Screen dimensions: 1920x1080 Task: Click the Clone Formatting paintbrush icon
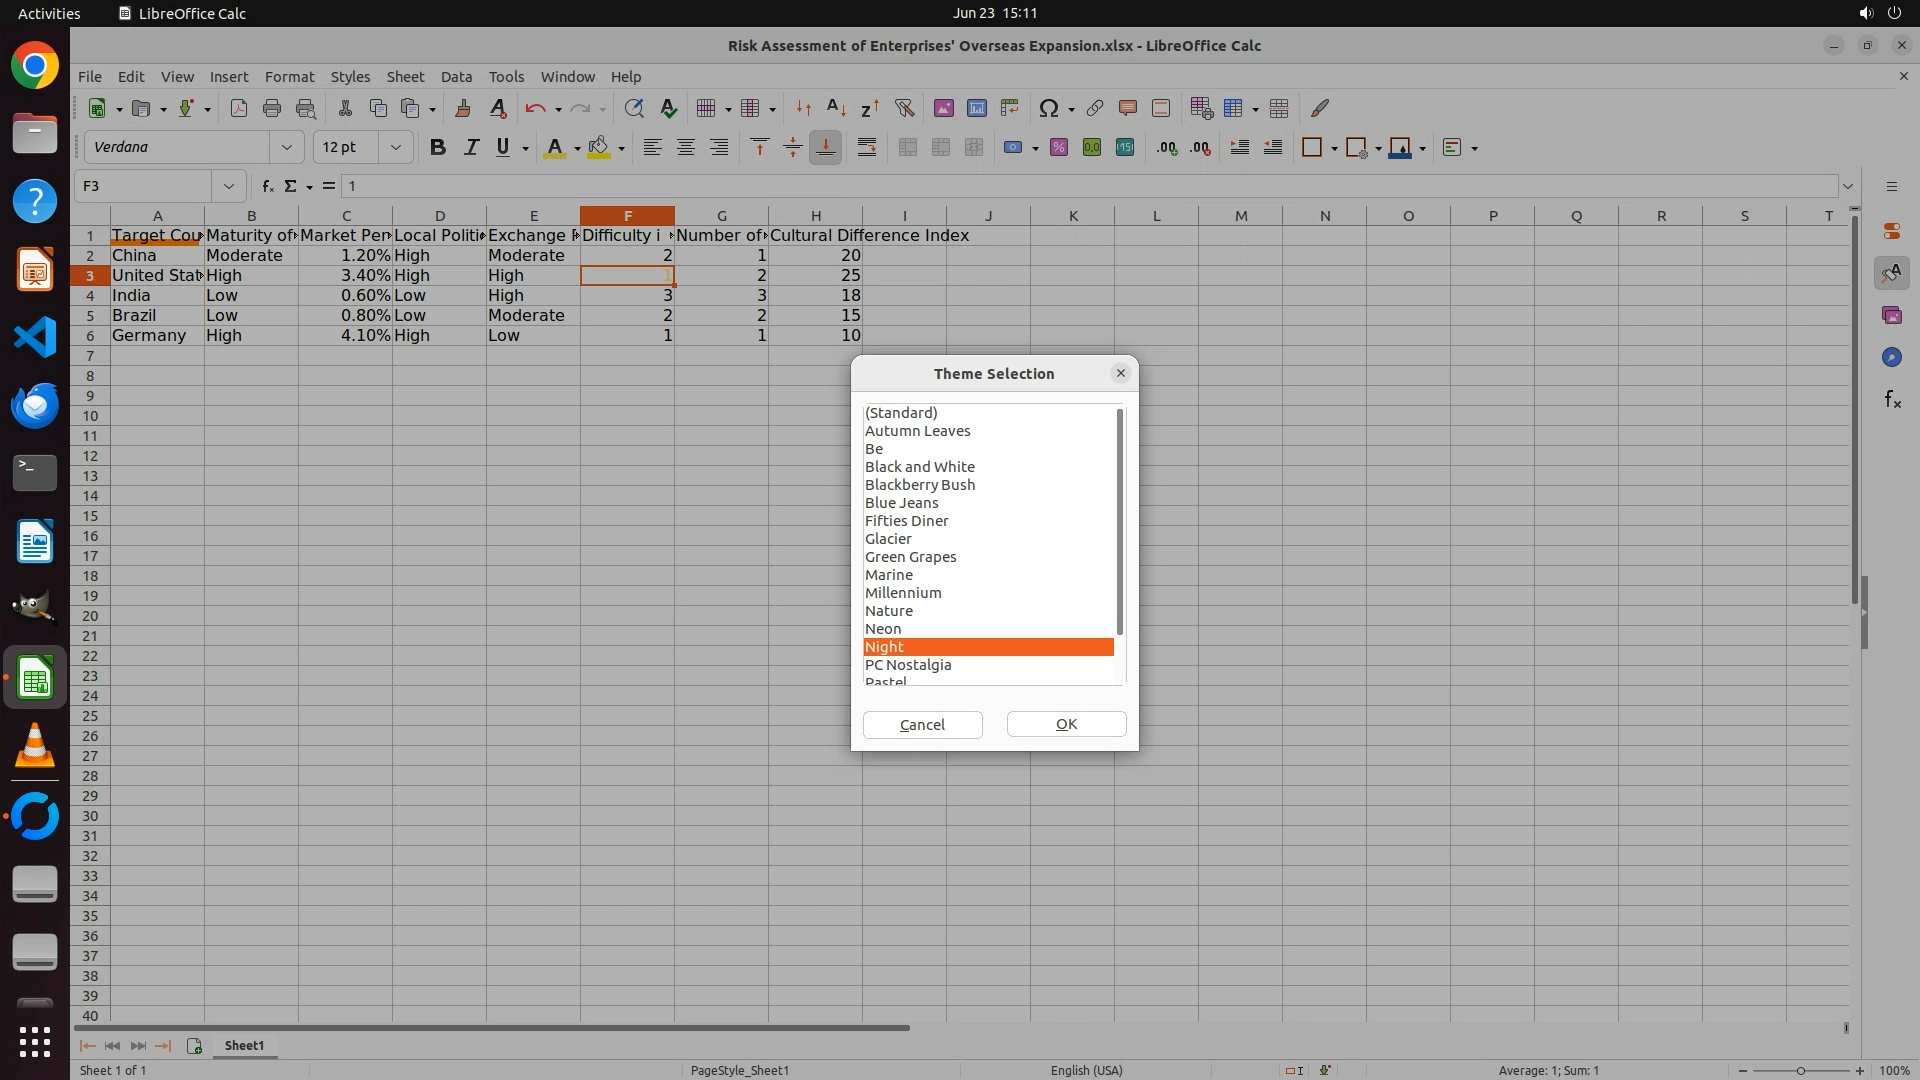click(x=462, y=108)
